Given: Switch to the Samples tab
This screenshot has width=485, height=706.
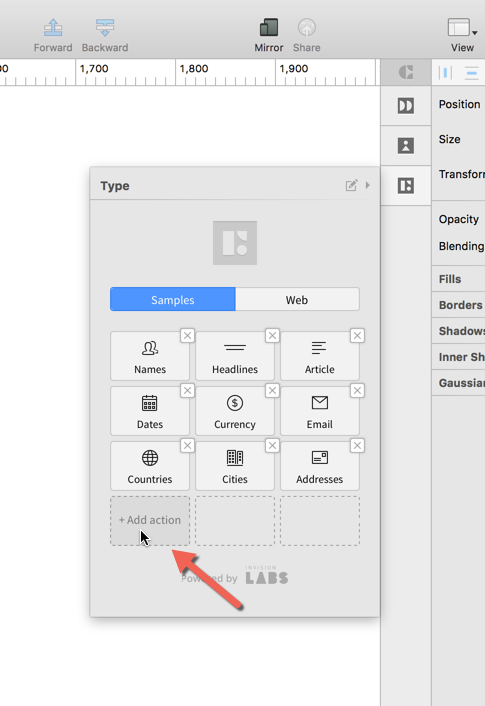Looking at the screenshot, I should [172, 299].
